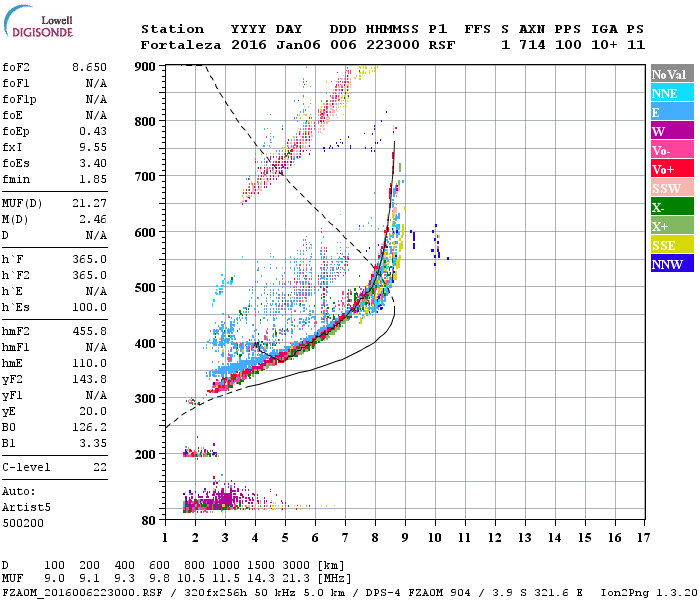Click the Jan06 date in header
The width and height of the screenshot is (700, 600).
[x=298, y=45]
